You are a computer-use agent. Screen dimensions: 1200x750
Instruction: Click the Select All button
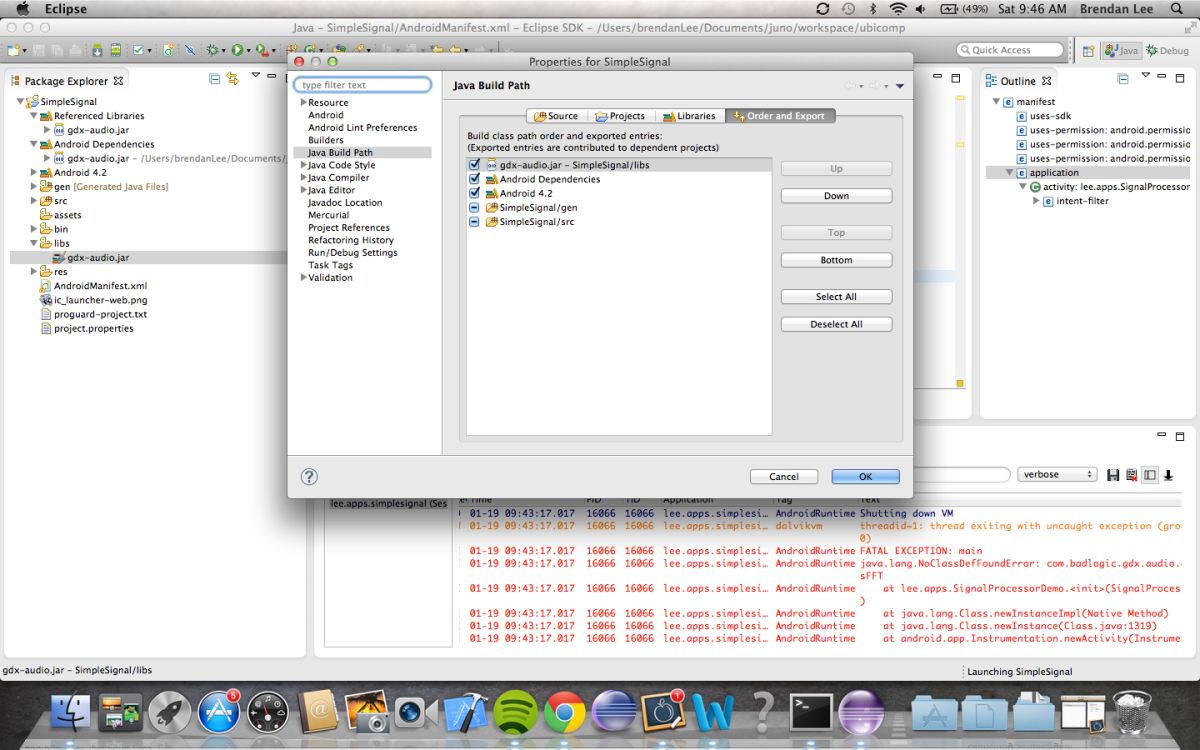[x=836, y=297]
